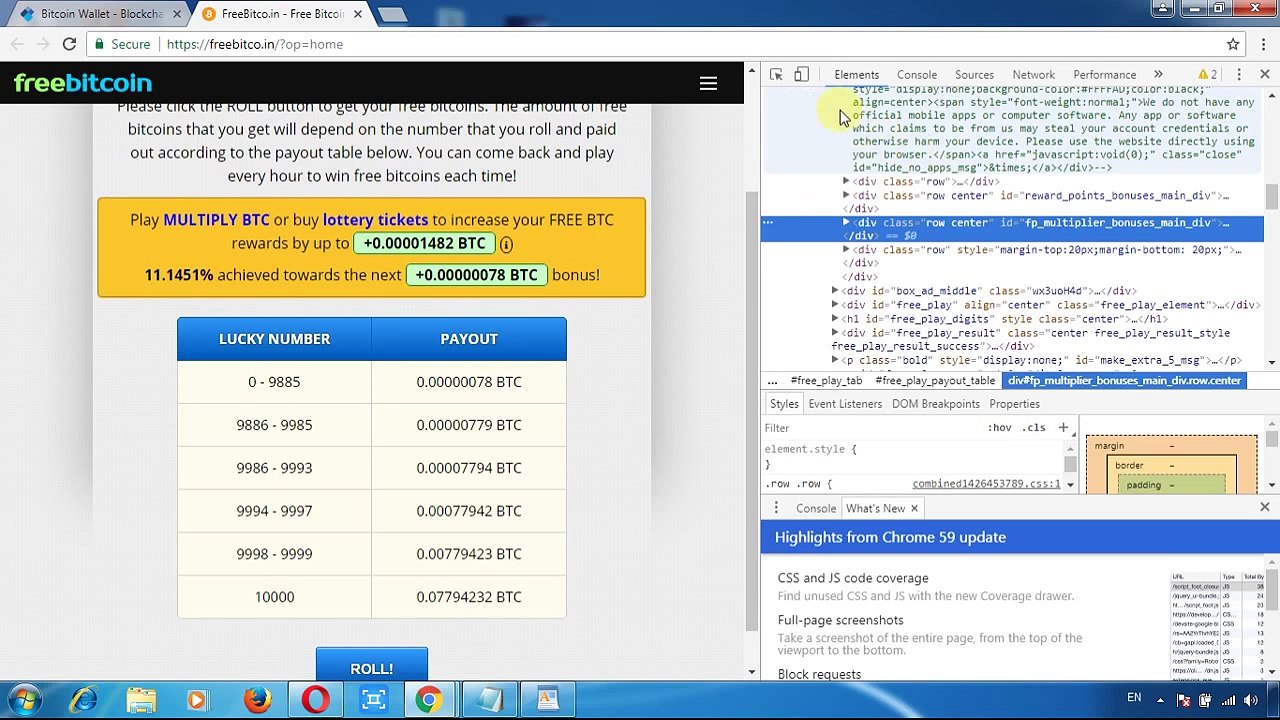Toggle the DevTools device toolbar

801,75
